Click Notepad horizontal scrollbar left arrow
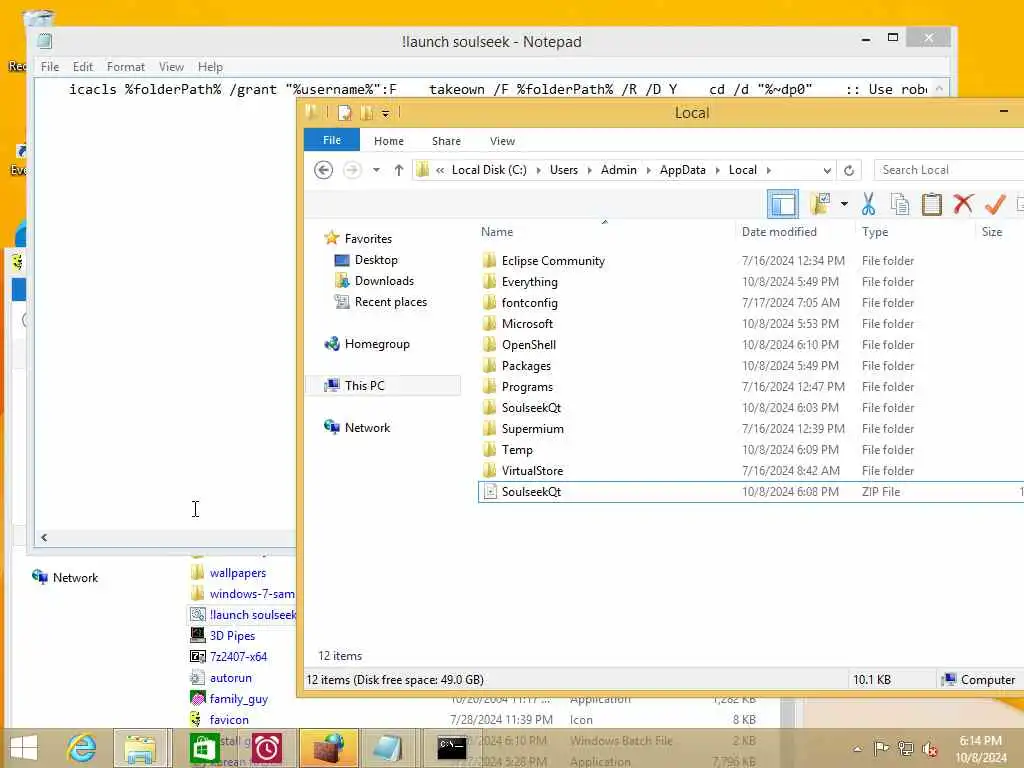1024x768 pixels. 44,537
